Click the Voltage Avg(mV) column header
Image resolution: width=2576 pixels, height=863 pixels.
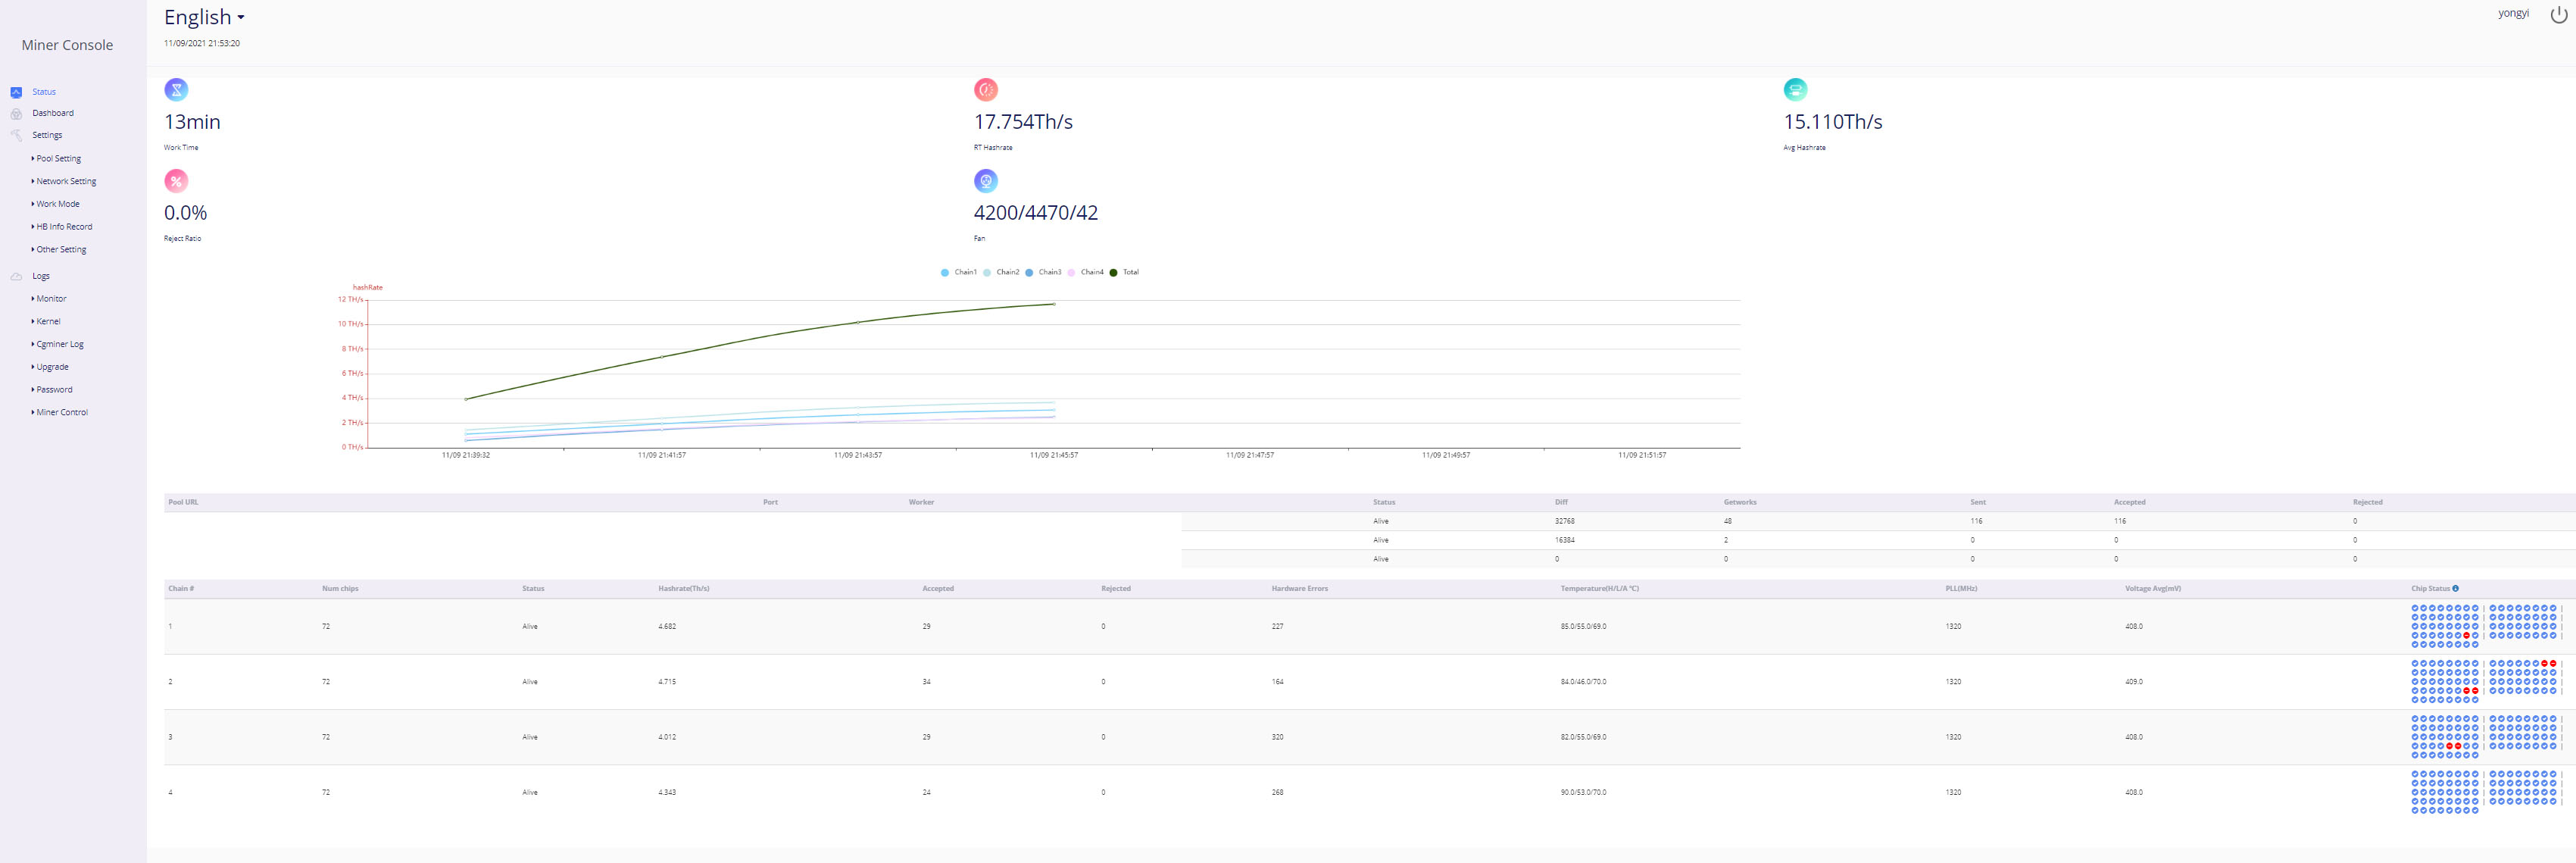[x=2152, y=588]
